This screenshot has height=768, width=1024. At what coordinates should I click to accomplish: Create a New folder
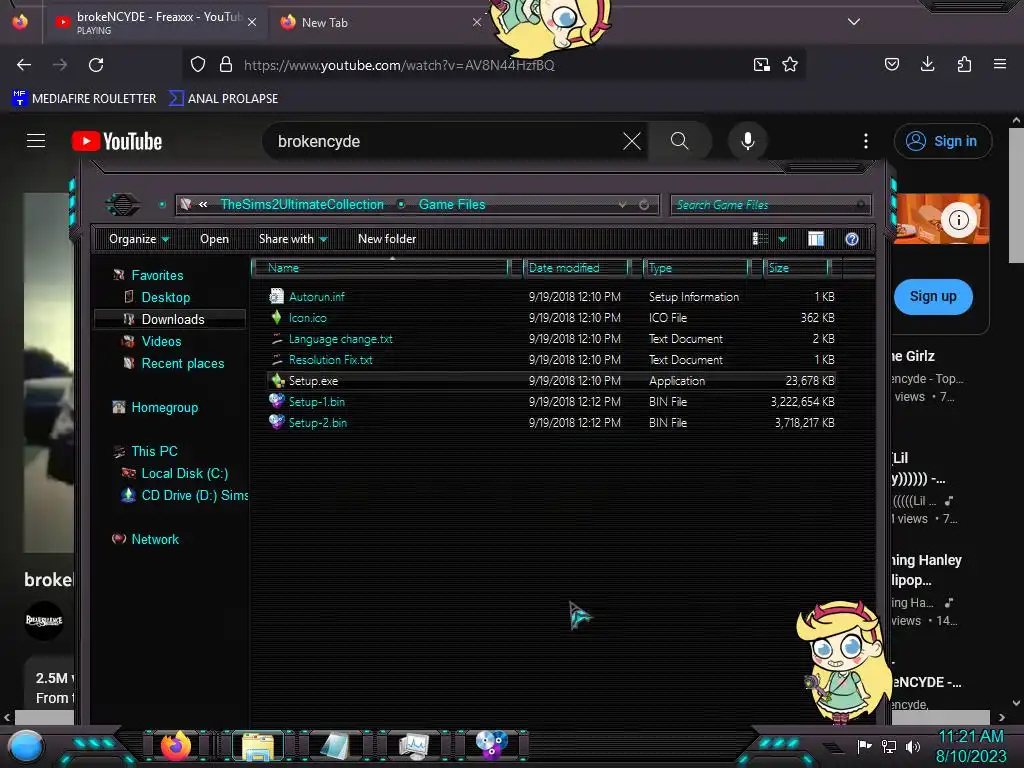click(x=387, y=239)
